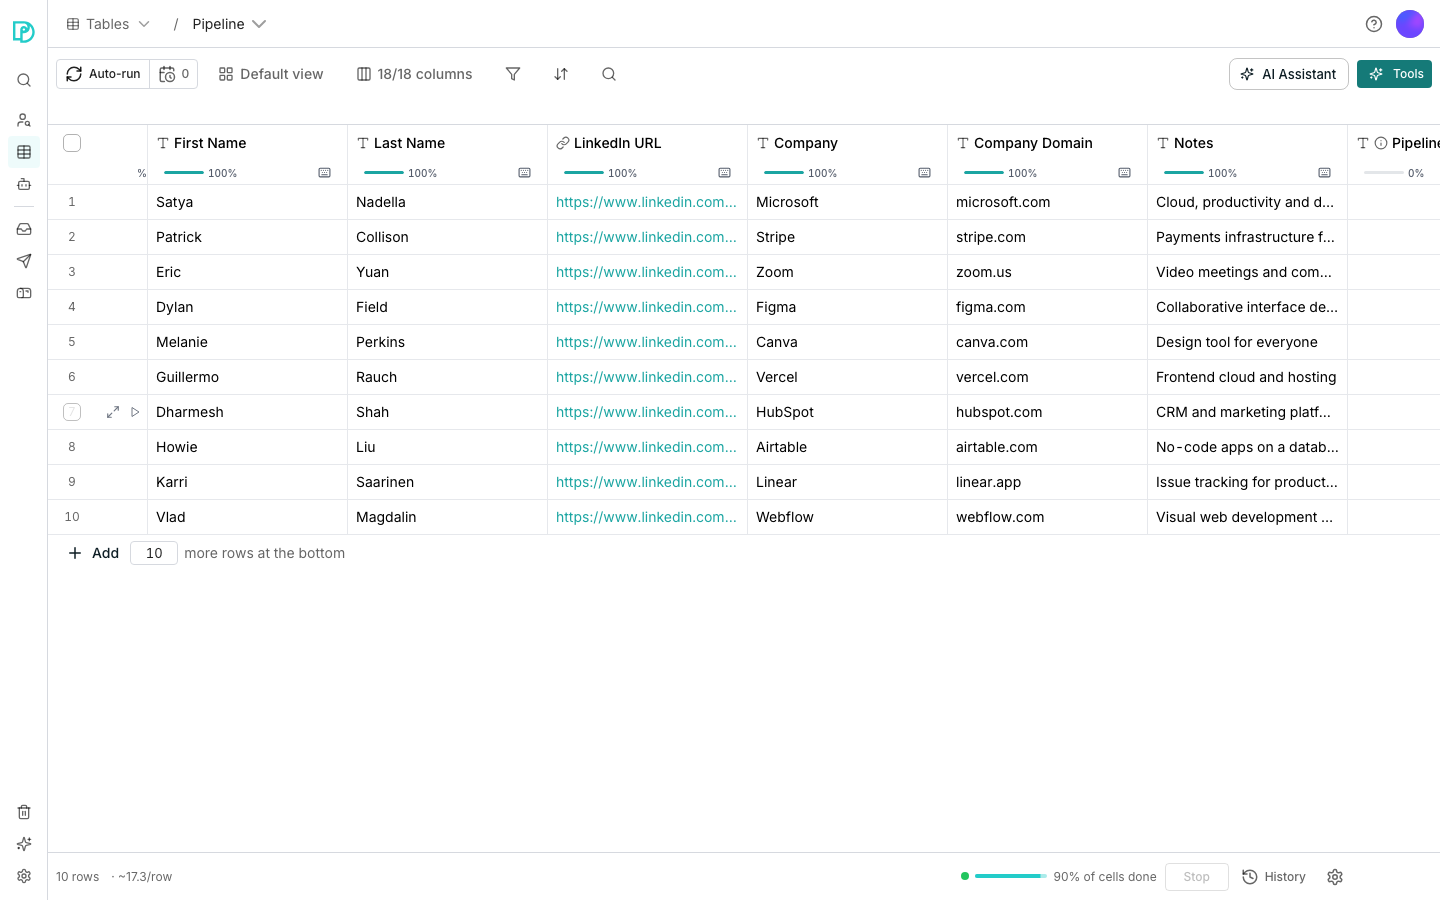Open the help question mark icon

pos(1374,24)
